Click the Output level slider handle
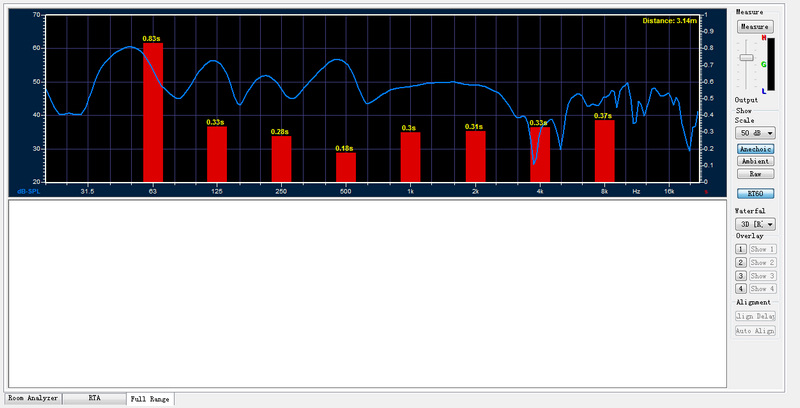 746,58
